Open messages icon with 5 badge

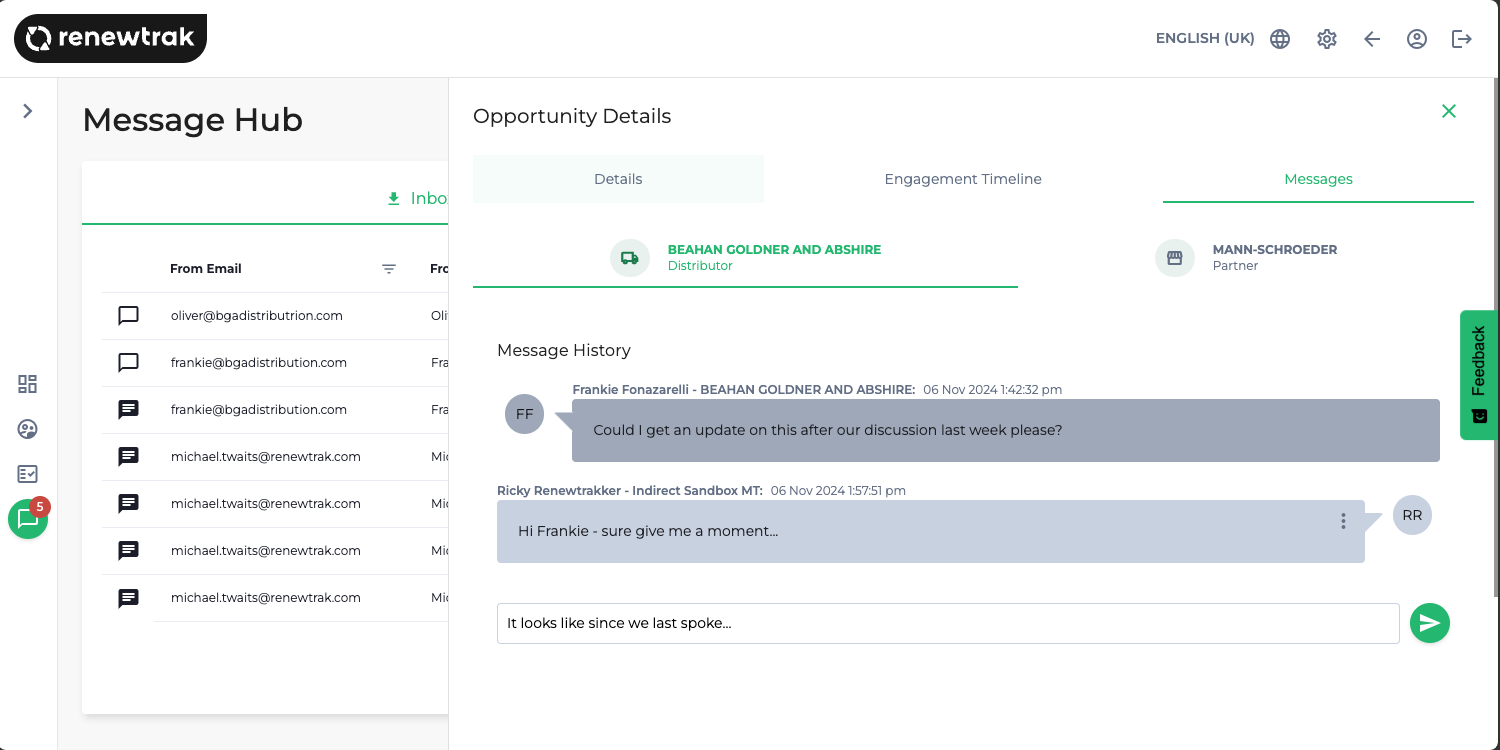28,519
